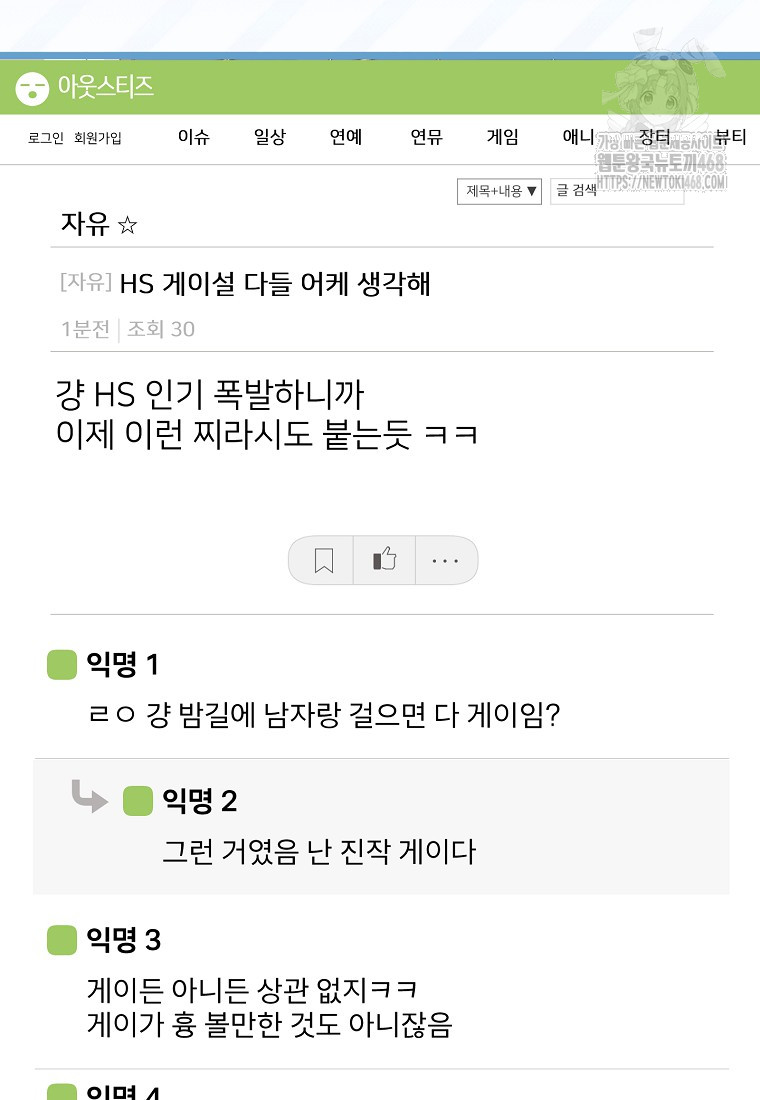Click the 회원가입 sign-up link
Viewport: 760px width, 1100px height.
pos(98,139)
